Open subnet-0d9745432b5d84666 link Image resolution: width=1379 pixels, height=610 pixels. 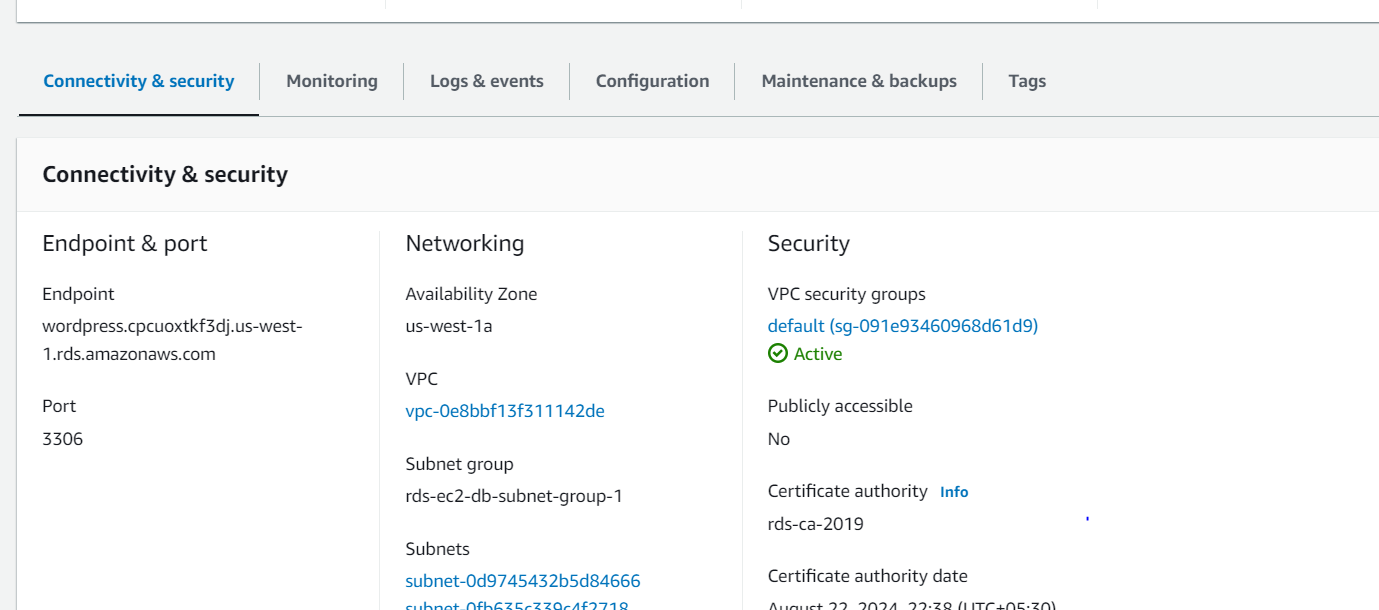point(523,581)
